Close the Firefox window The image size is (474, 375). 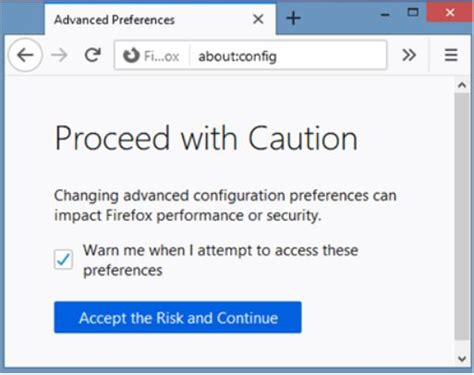tap(450, 13)
